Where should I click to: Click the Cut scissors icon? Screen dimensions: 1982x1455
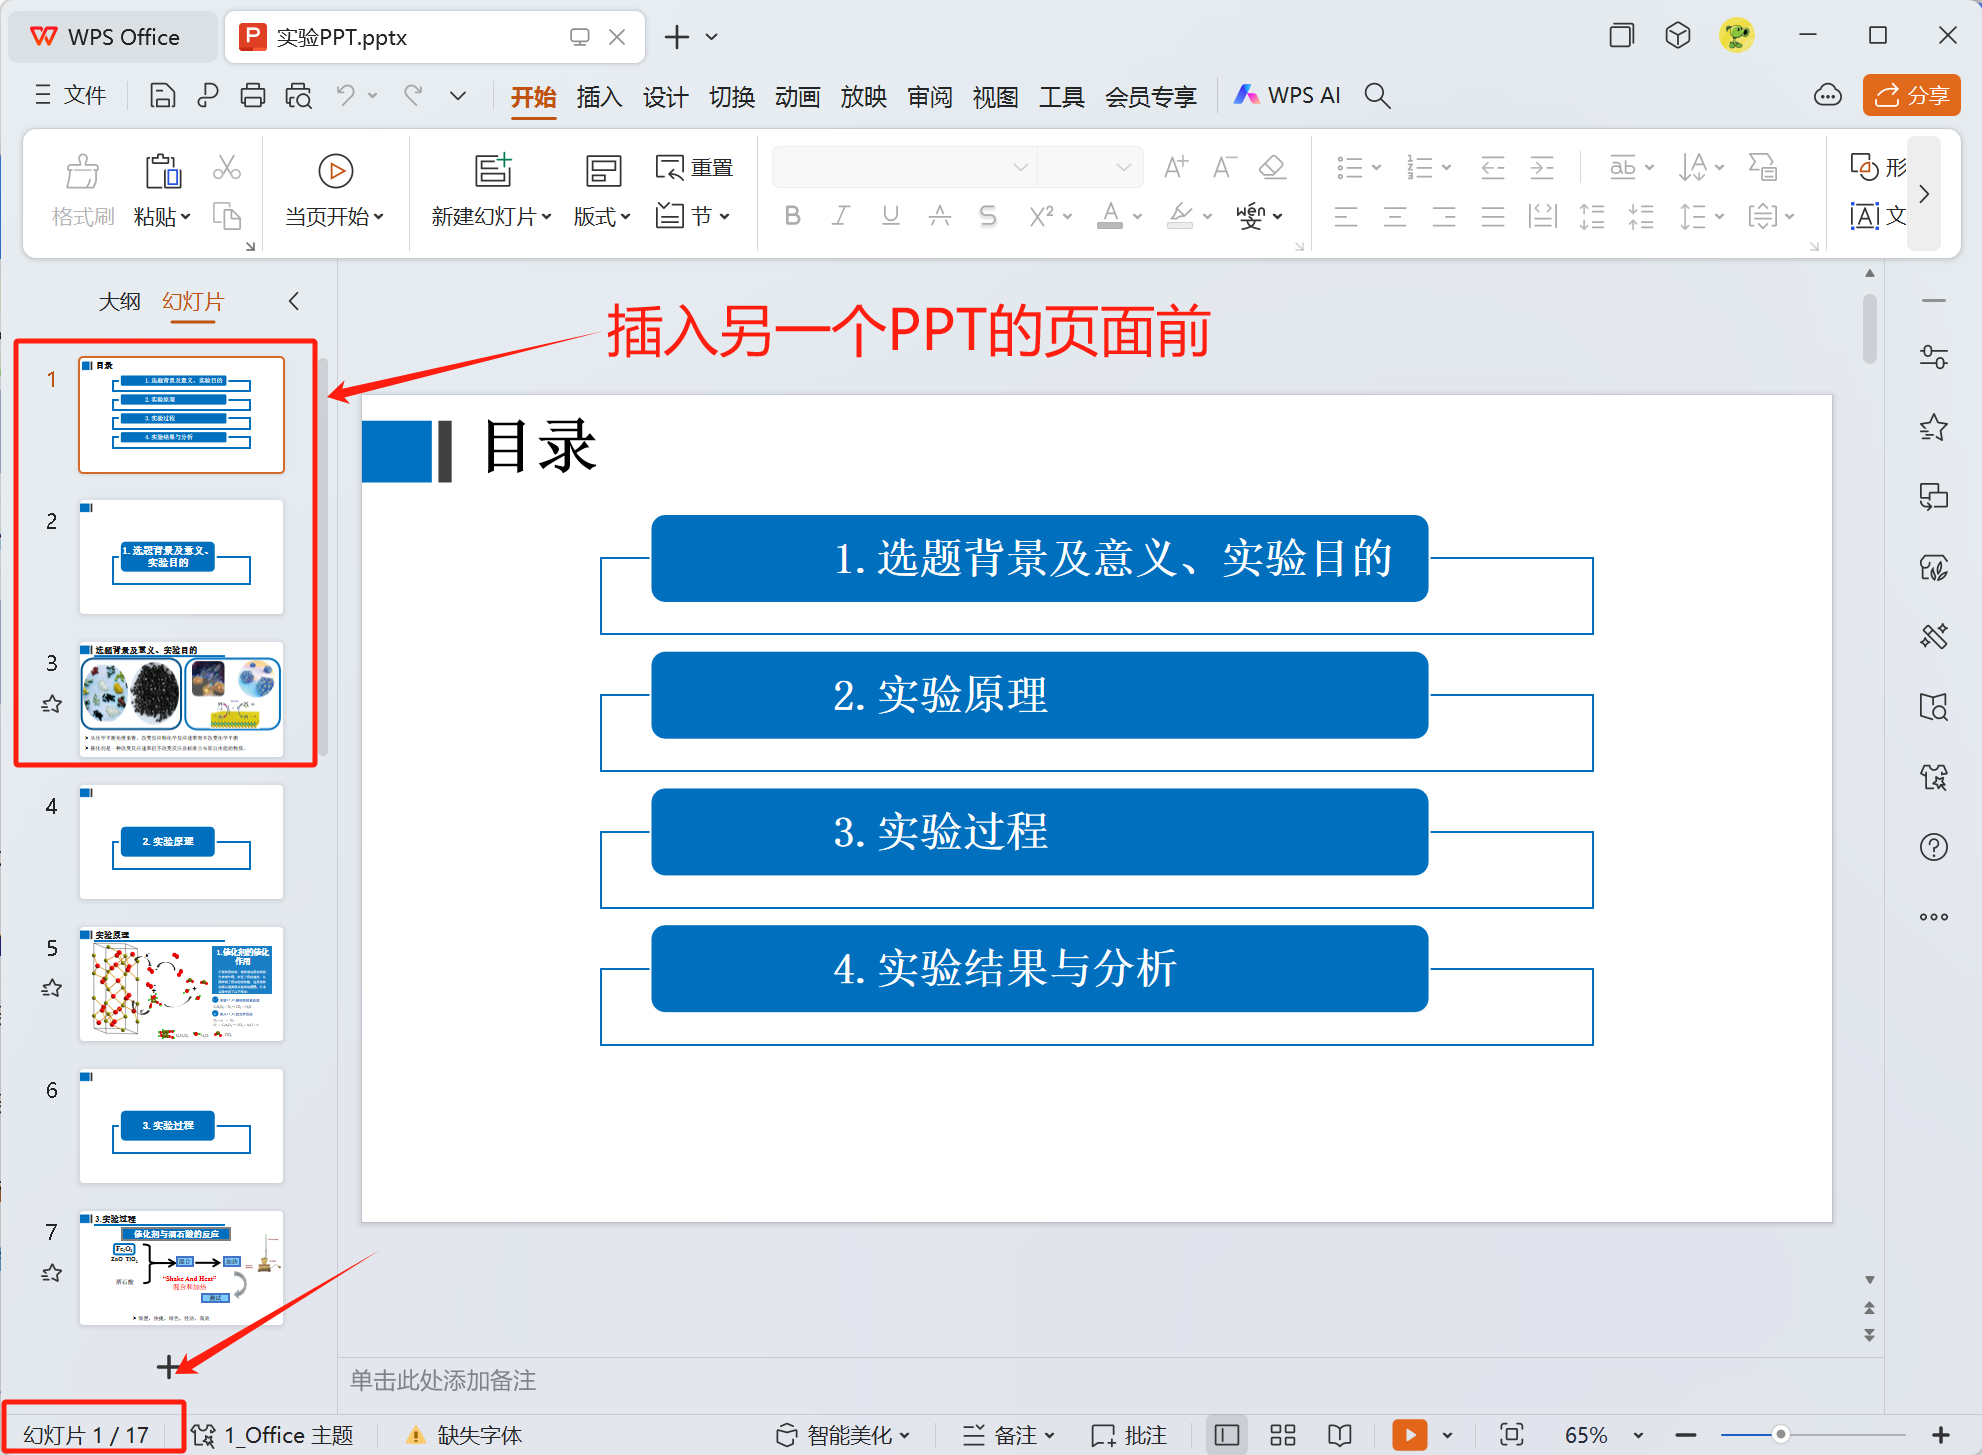[227, 167]
